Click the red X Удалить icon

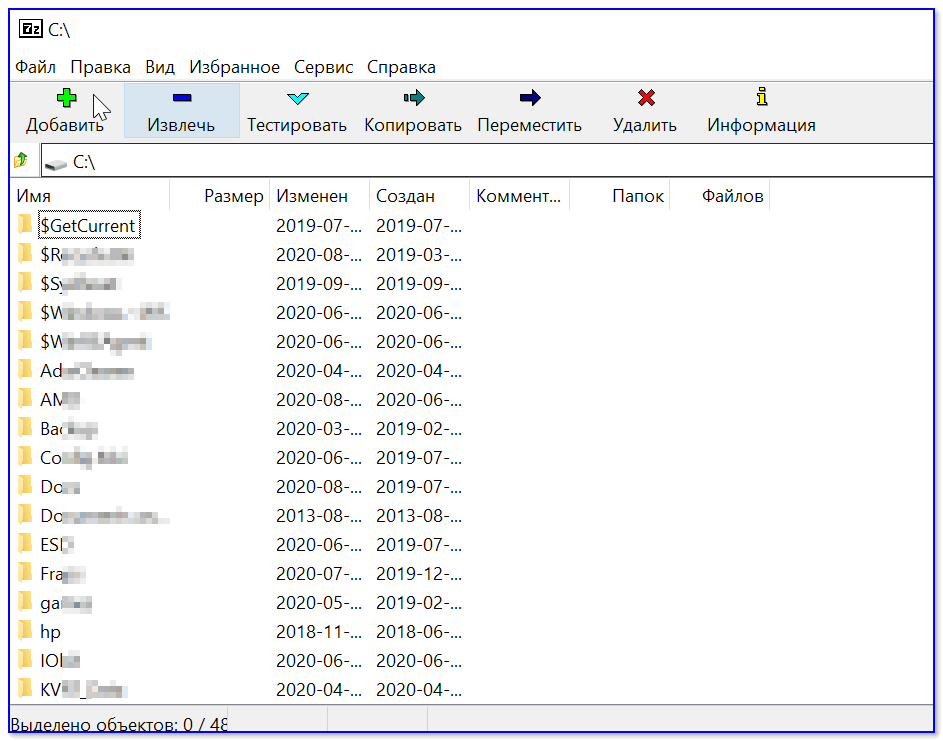tap(645, 98)
